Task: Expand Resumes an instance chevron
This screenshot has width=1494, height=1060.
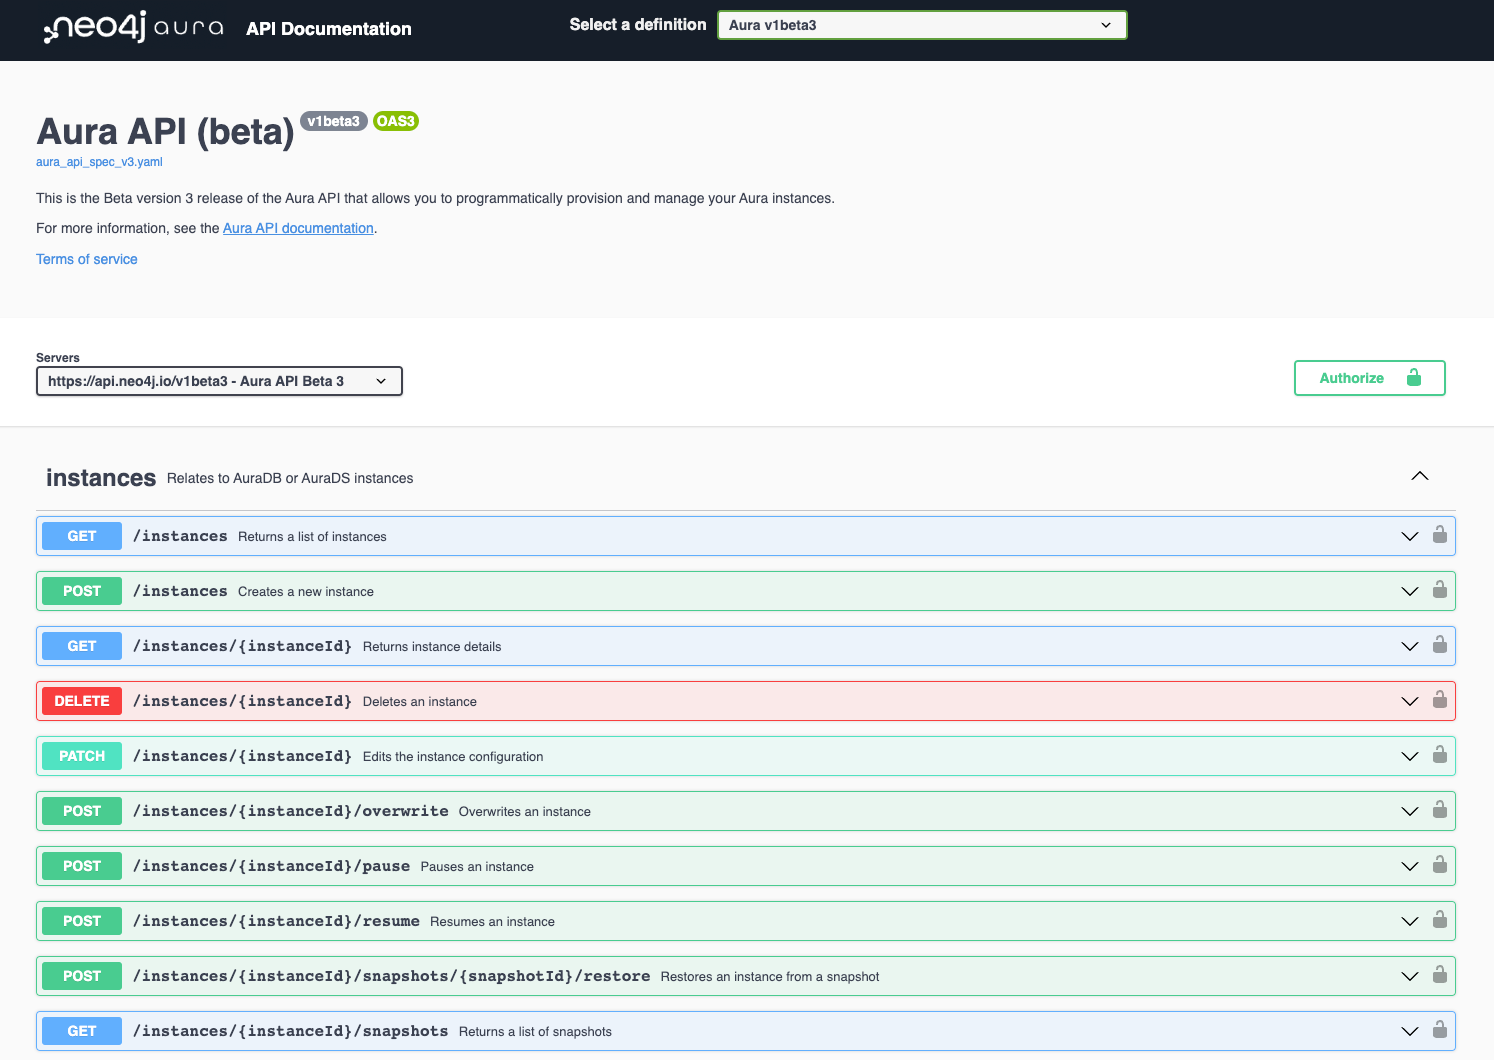Action: (x=1410, y=922)
